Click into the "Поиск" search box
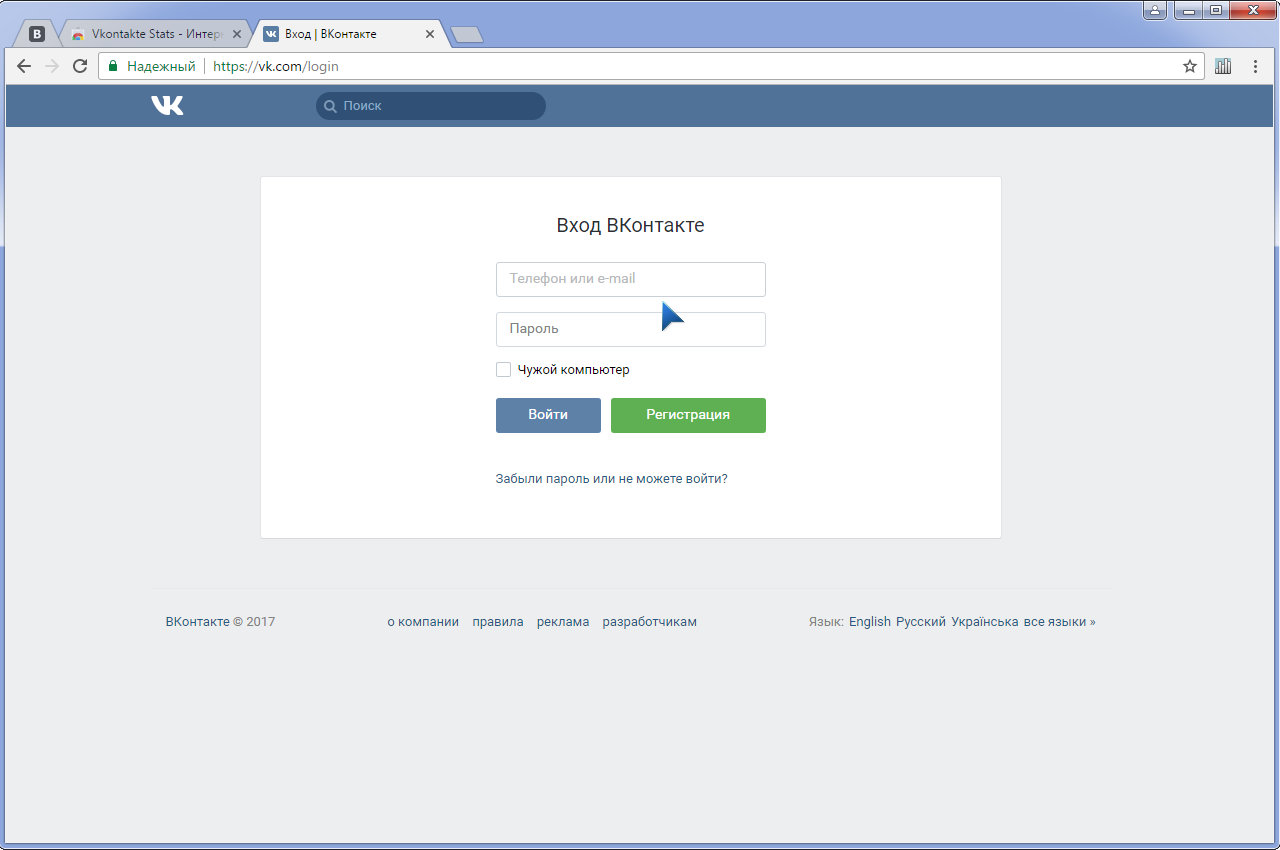This screenshot has width=1280, height=850. [440, 106]
